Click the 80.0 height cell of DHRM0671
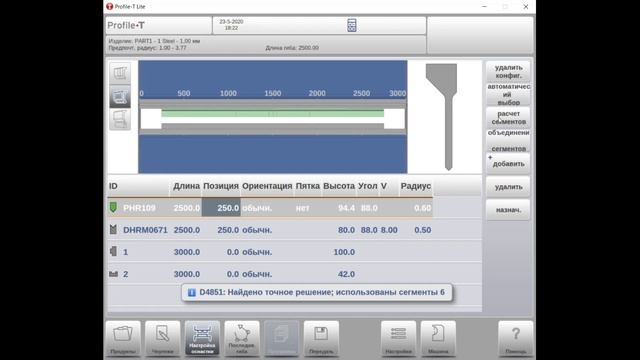This screenshot has width=640, height=360. coord(346,230)
